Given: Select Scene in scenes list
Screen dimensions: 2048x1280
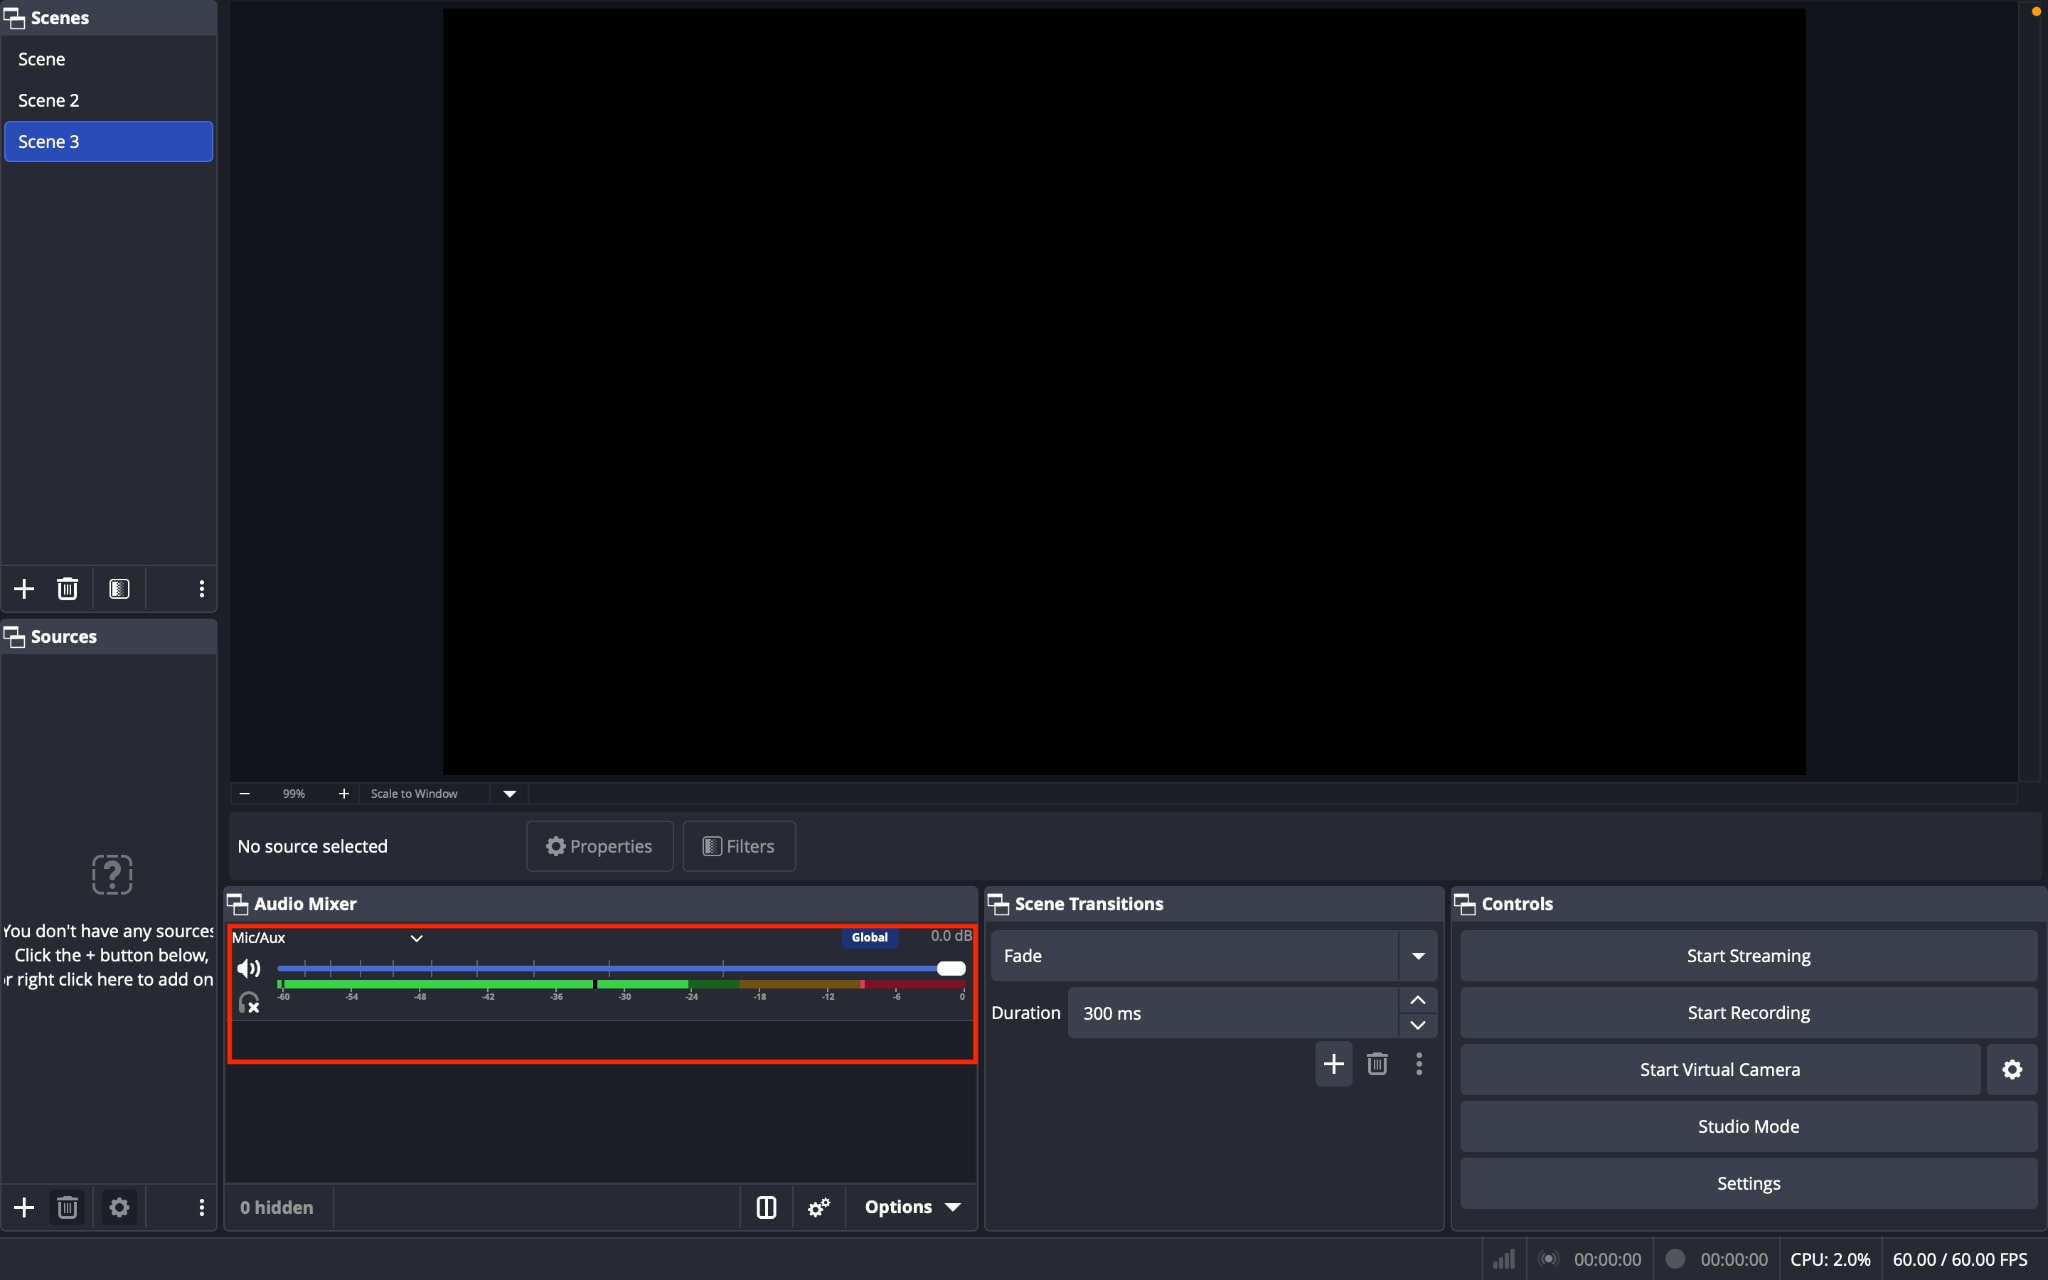Looking at the screenshot, I should click(x=108, y=59).
